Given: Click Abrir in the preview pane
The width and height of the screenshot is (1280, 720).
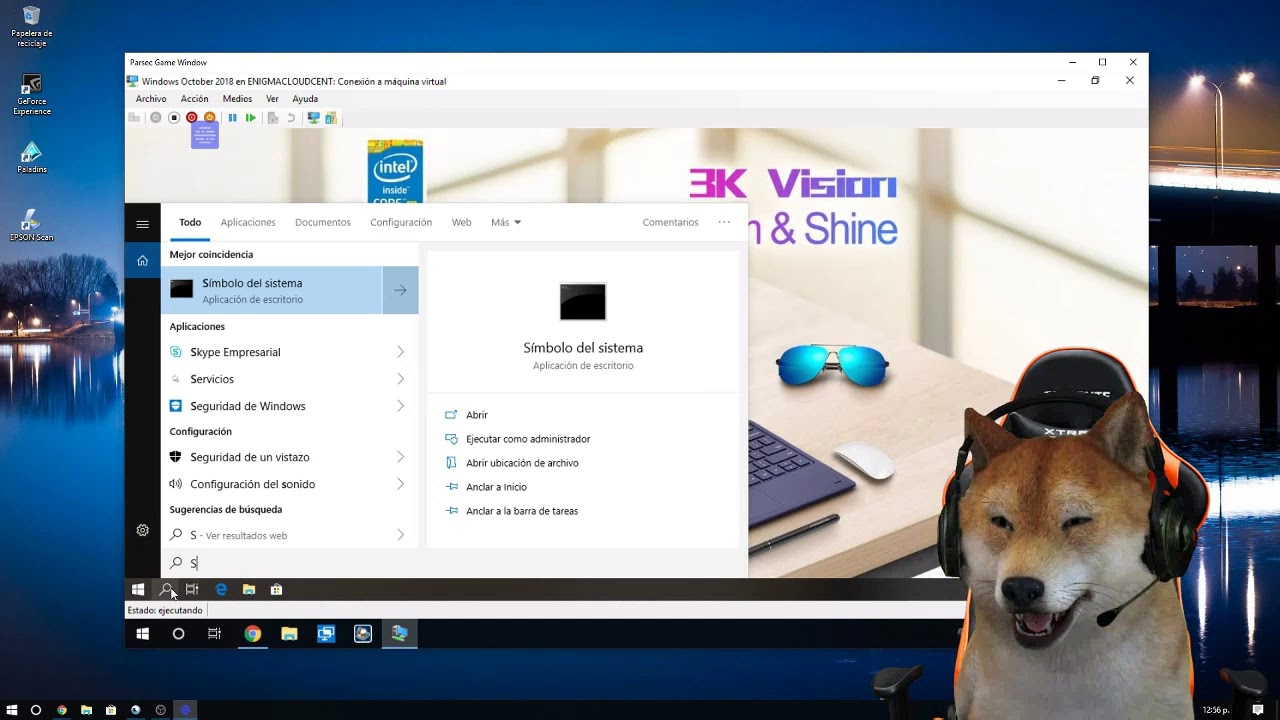Looking at the screenshot, I should [x=477, y=415].
